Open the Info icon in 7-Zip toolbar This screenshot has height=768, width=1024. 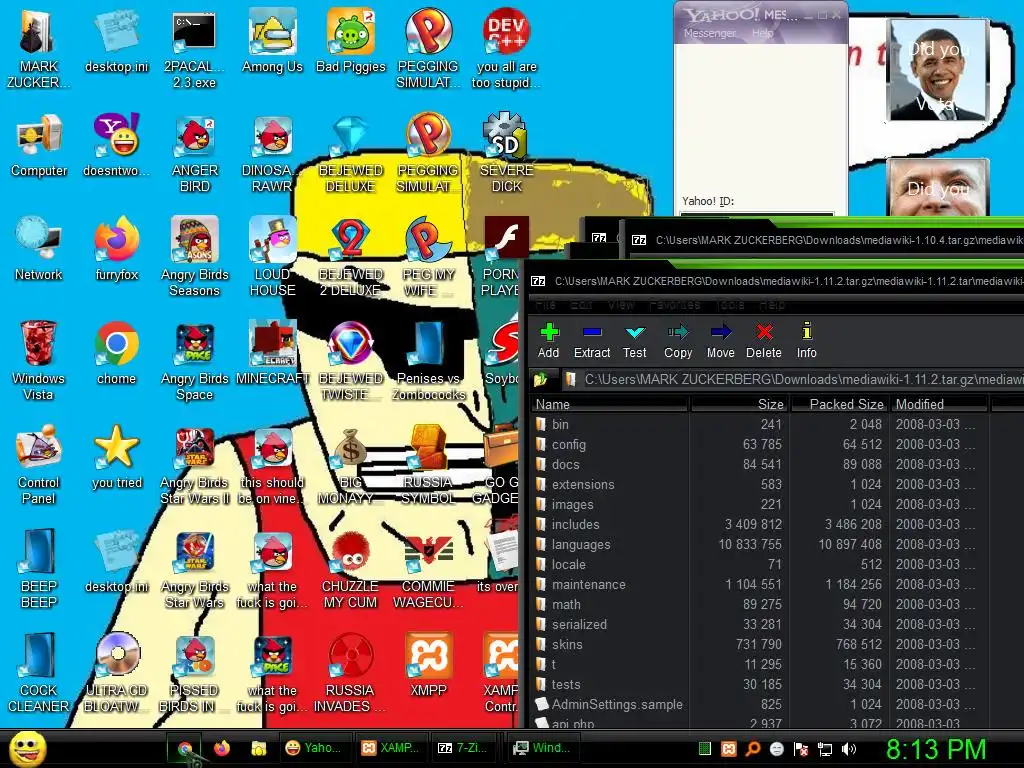tap(807, 340)
